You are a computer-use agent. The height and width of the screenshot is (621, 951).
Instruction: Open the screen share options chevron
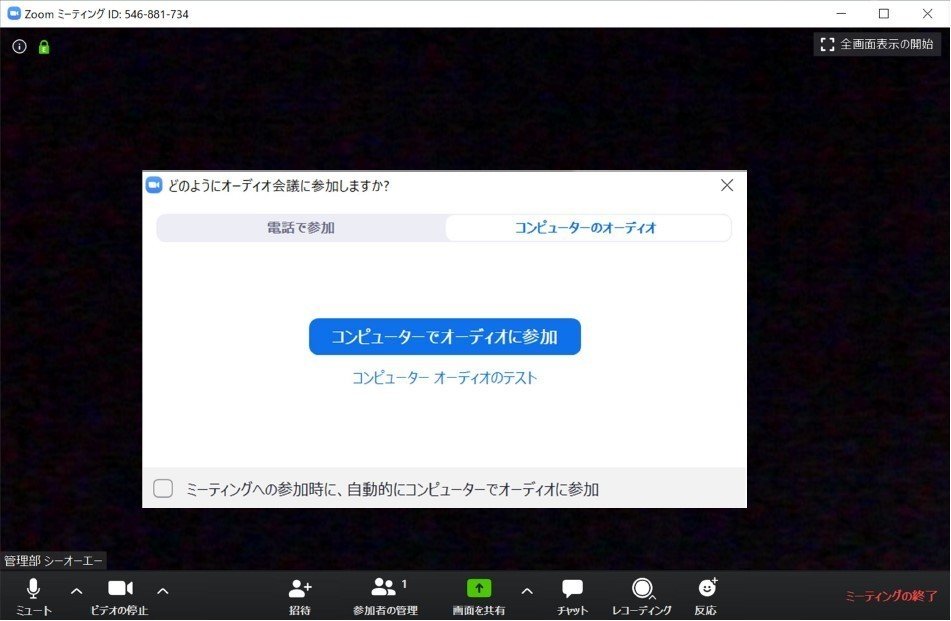coord(527,592)
